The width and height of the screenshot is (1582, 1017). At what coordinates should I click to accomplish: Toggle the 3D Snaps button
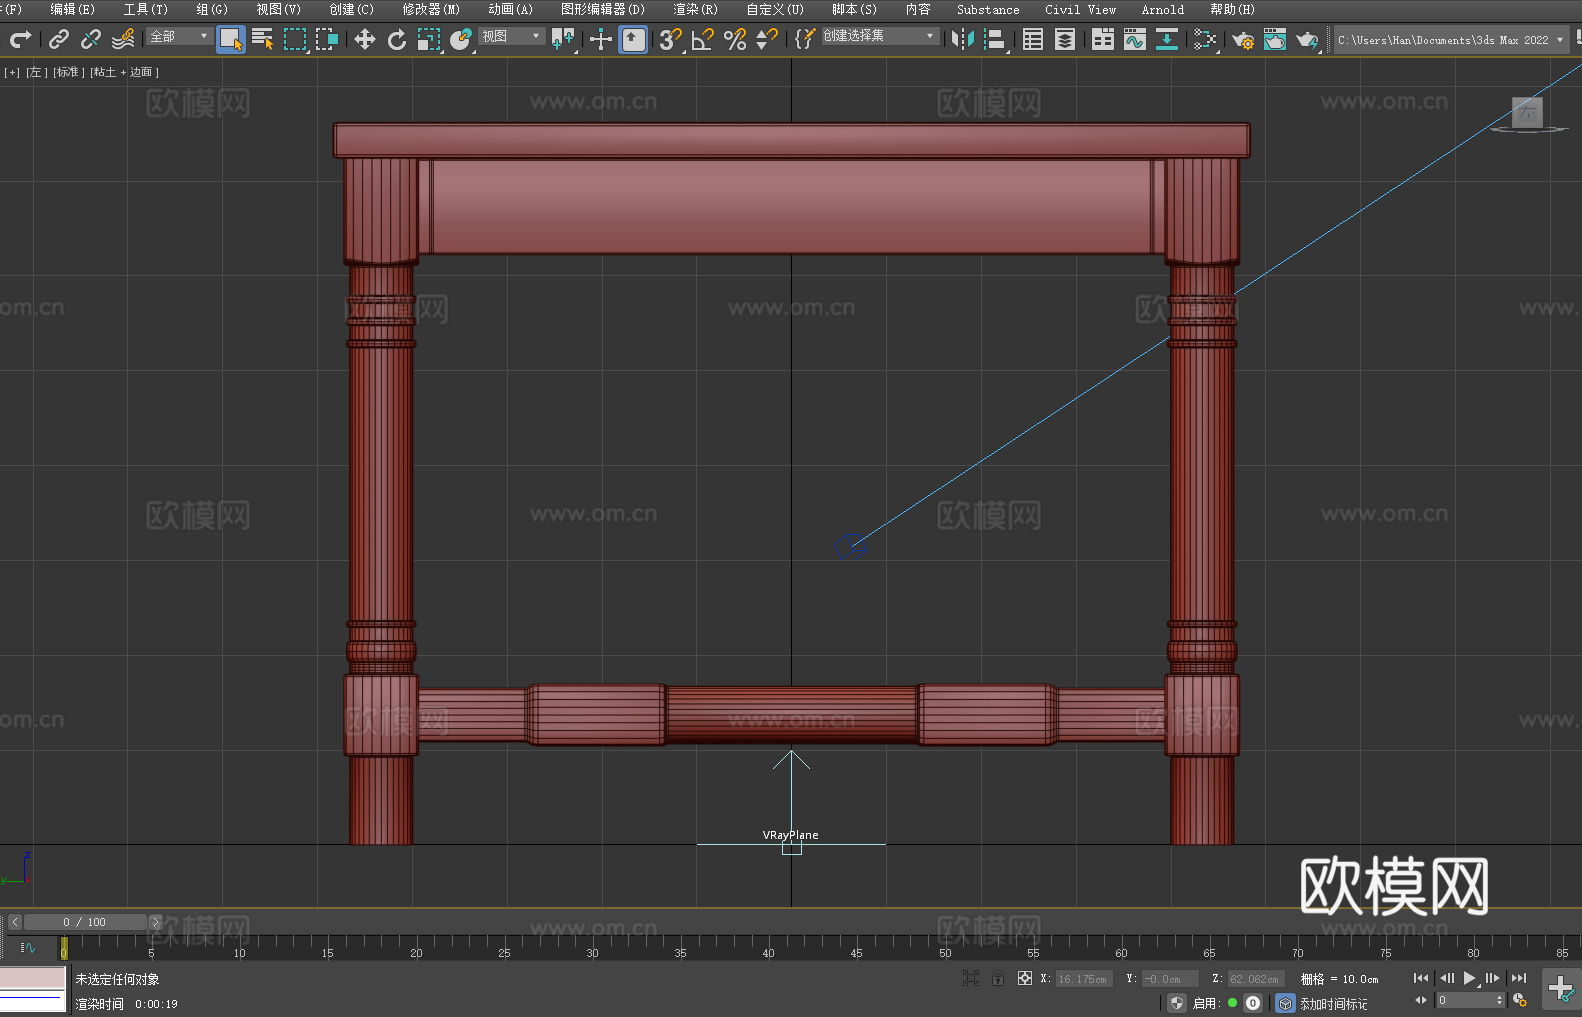tap(671, 39)
